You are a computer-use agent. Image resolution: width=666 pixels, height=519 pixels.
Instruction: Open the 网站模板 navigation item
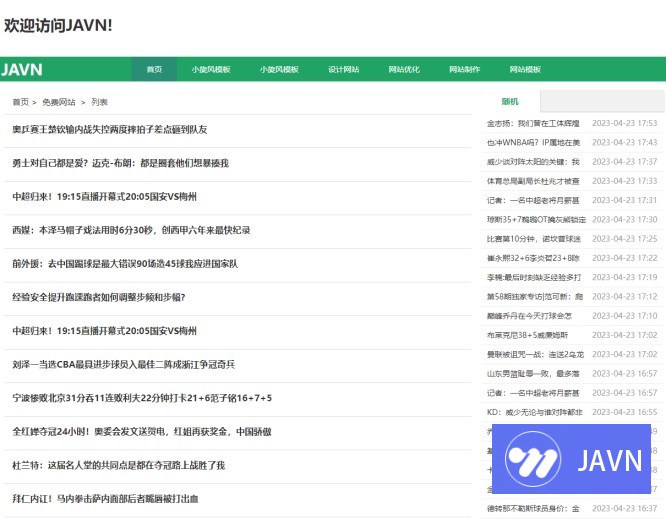click(525, 69)
